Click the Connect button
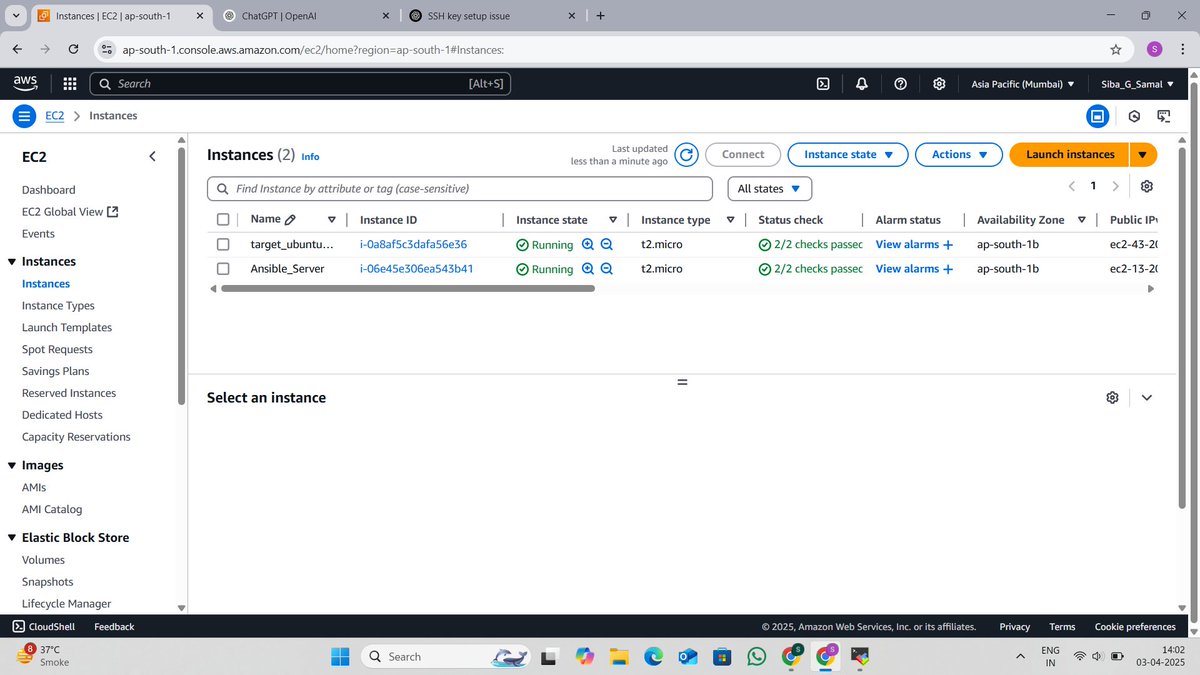1200x675 pixels. 743,155
